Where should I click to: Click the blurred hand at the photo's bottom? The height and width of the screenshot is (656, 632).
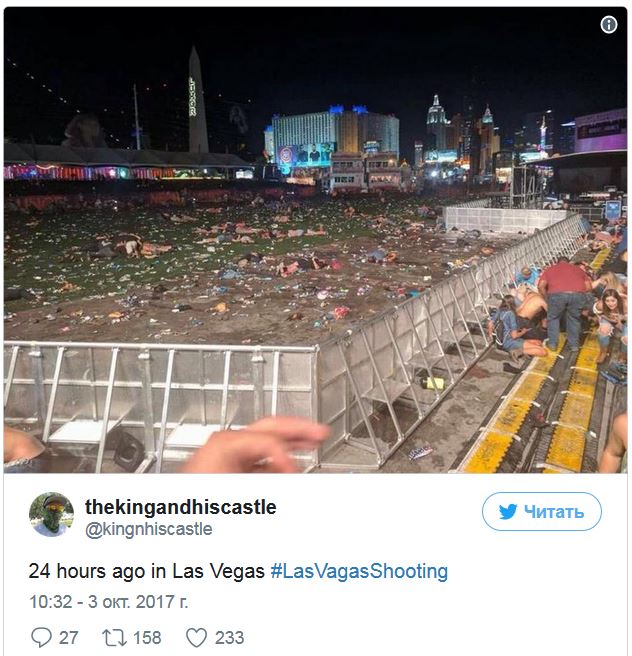click(x=255, y=446)
